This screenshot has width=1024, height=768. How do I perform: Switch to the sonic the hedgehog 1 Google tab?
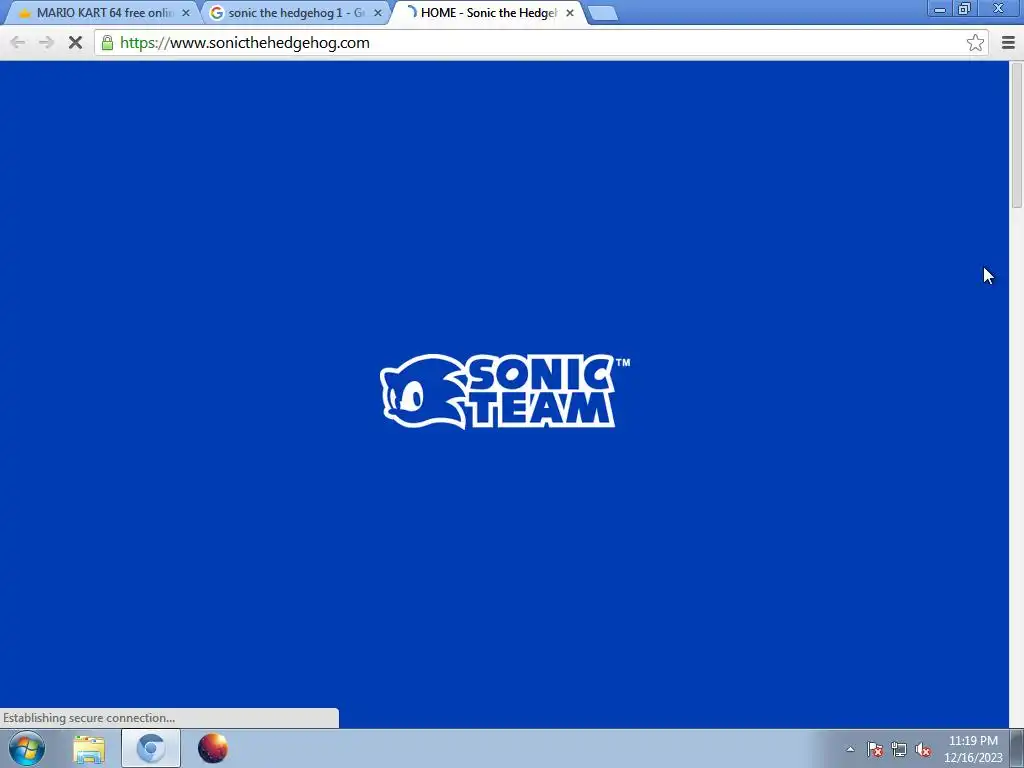(x=295, y=12)
